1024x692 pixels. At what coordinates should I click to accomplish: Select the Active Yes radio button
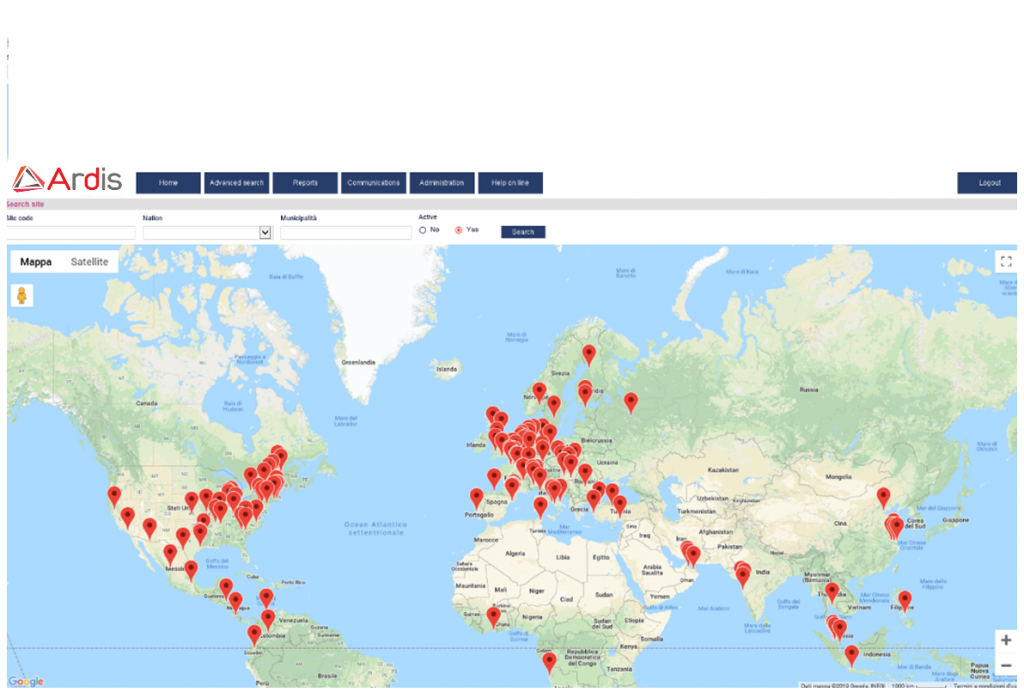tap(458, 230)
